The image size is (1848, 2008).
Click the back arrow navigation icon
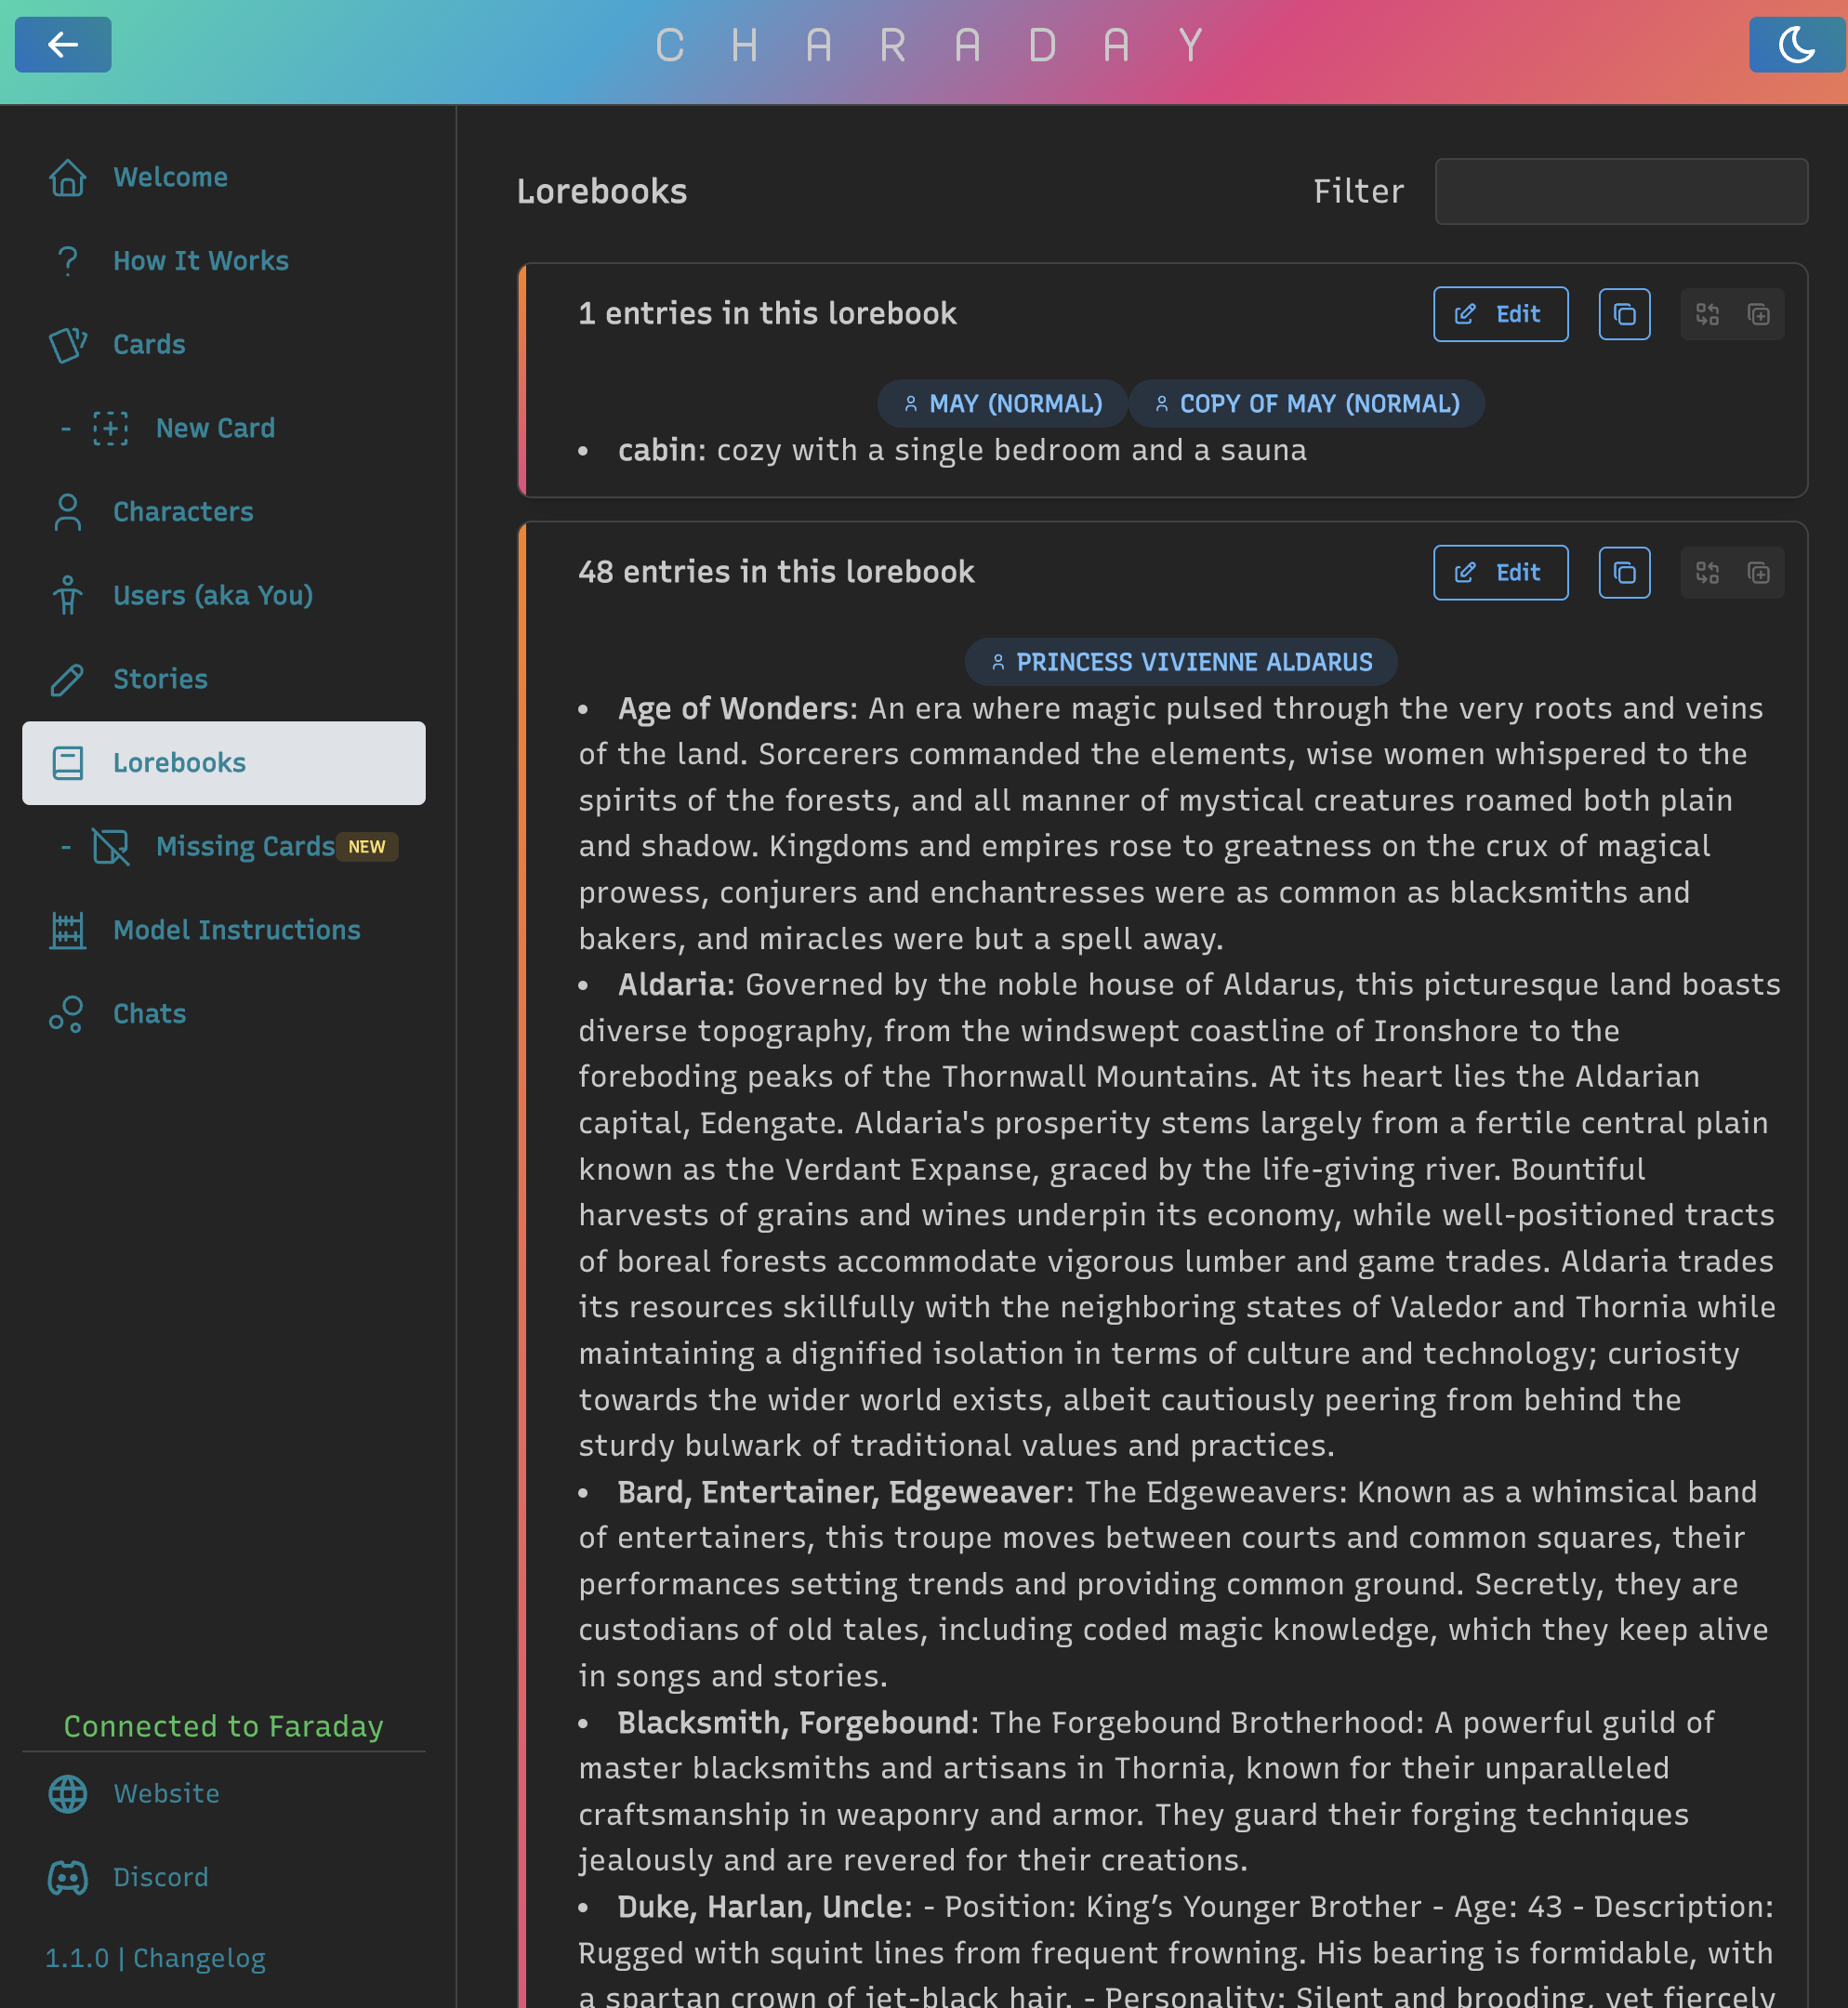(x=61, y=42)
